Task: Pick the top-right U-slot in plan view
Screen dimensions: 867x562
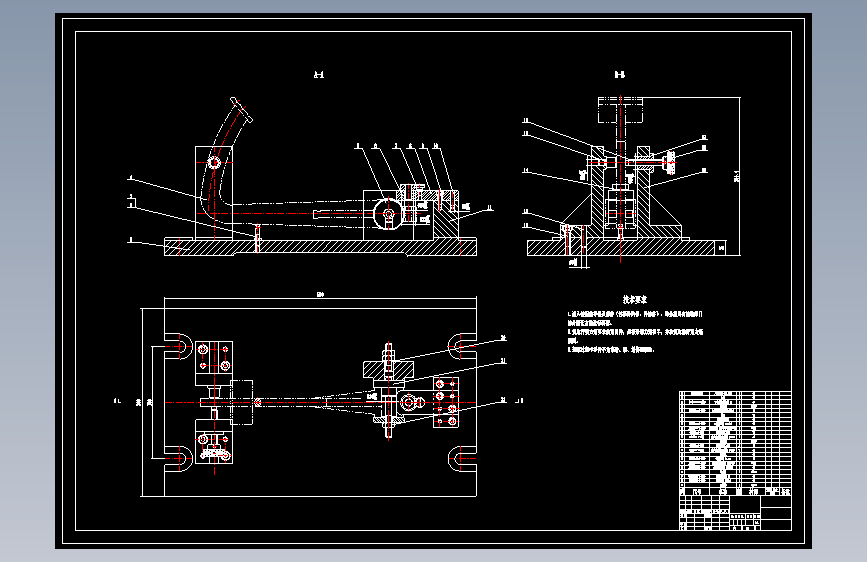Action: pos(462,346)
